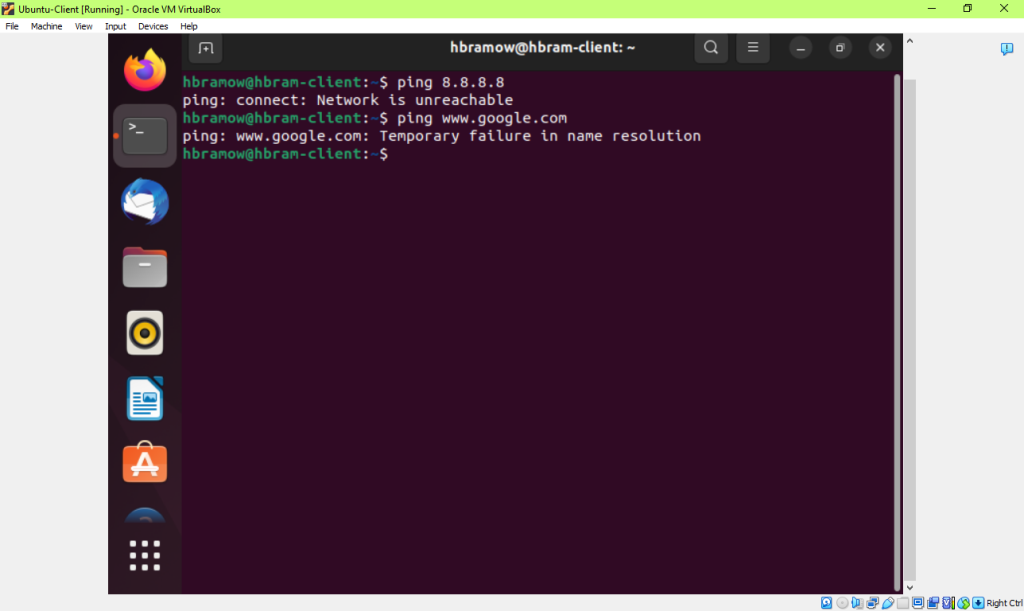Click the hard disk activity status icon
1024x611 pixels.
click(x=826, y=603)
